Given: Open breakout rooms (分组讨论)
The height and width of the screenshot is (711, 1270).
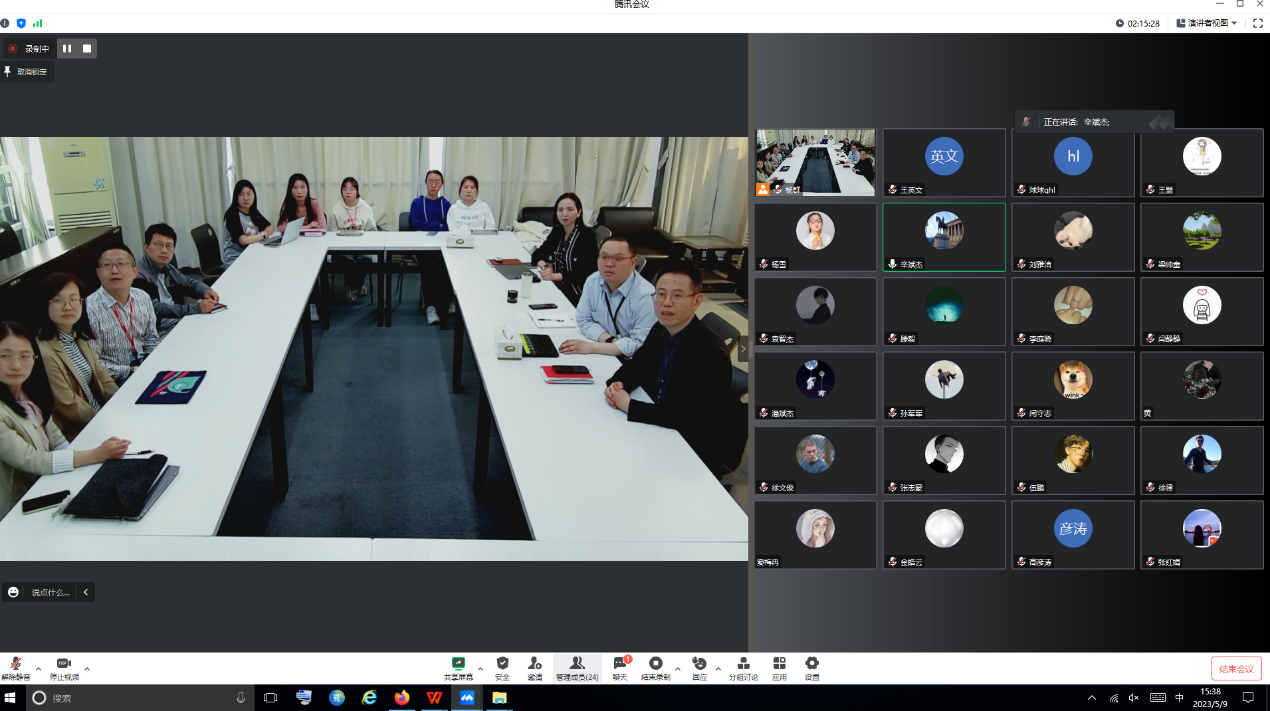Looking at the screenshot, I should [743, 667].
